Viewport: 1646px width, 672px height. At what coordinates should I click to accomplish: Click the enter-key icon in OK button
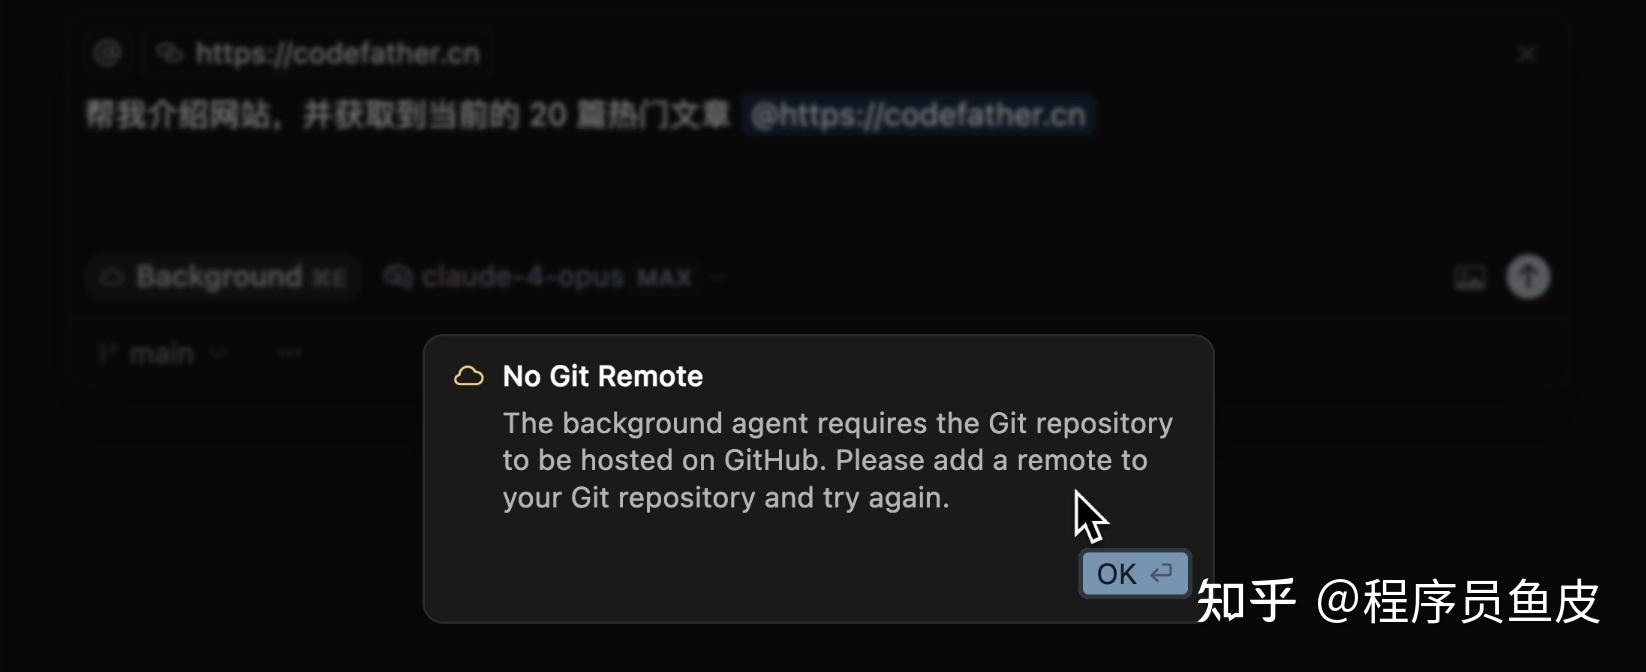(1161, 574)
